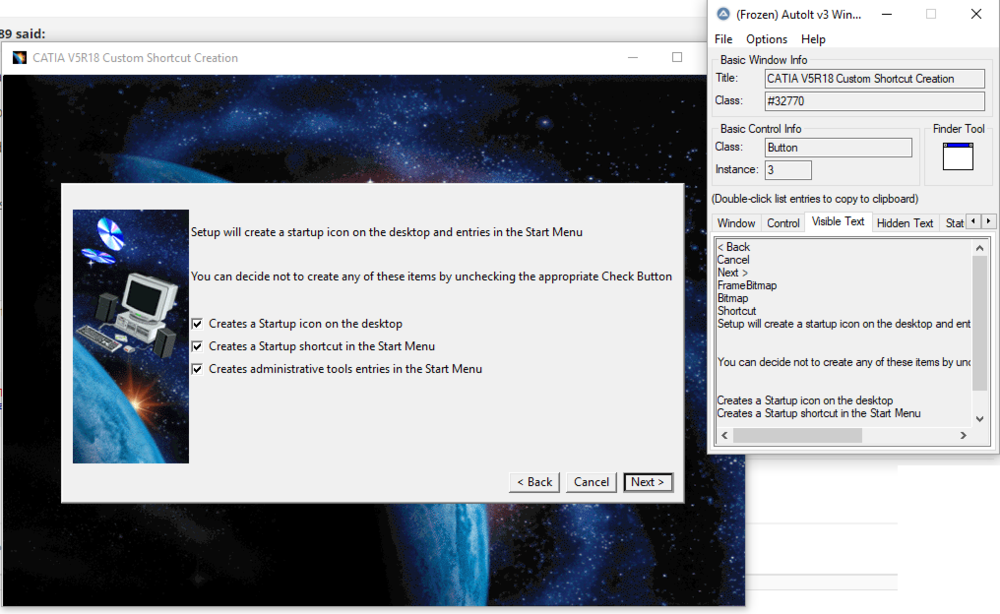
Task: Select the 'Shortcut' entry in text list
Action: [x=737, y=311]
